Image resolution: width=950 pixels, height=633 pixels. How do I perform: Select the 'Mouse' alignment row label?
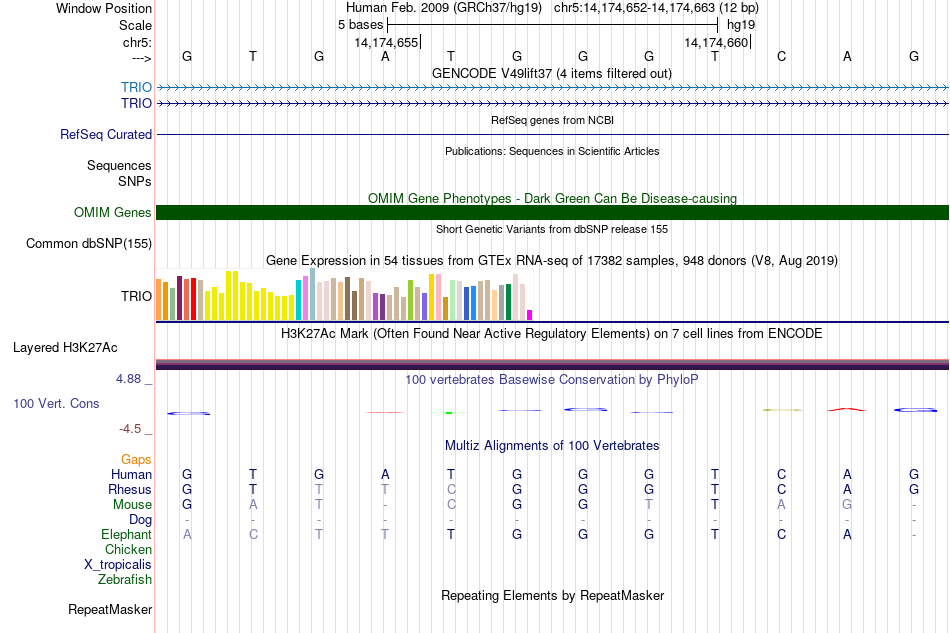tap(132, 505)
